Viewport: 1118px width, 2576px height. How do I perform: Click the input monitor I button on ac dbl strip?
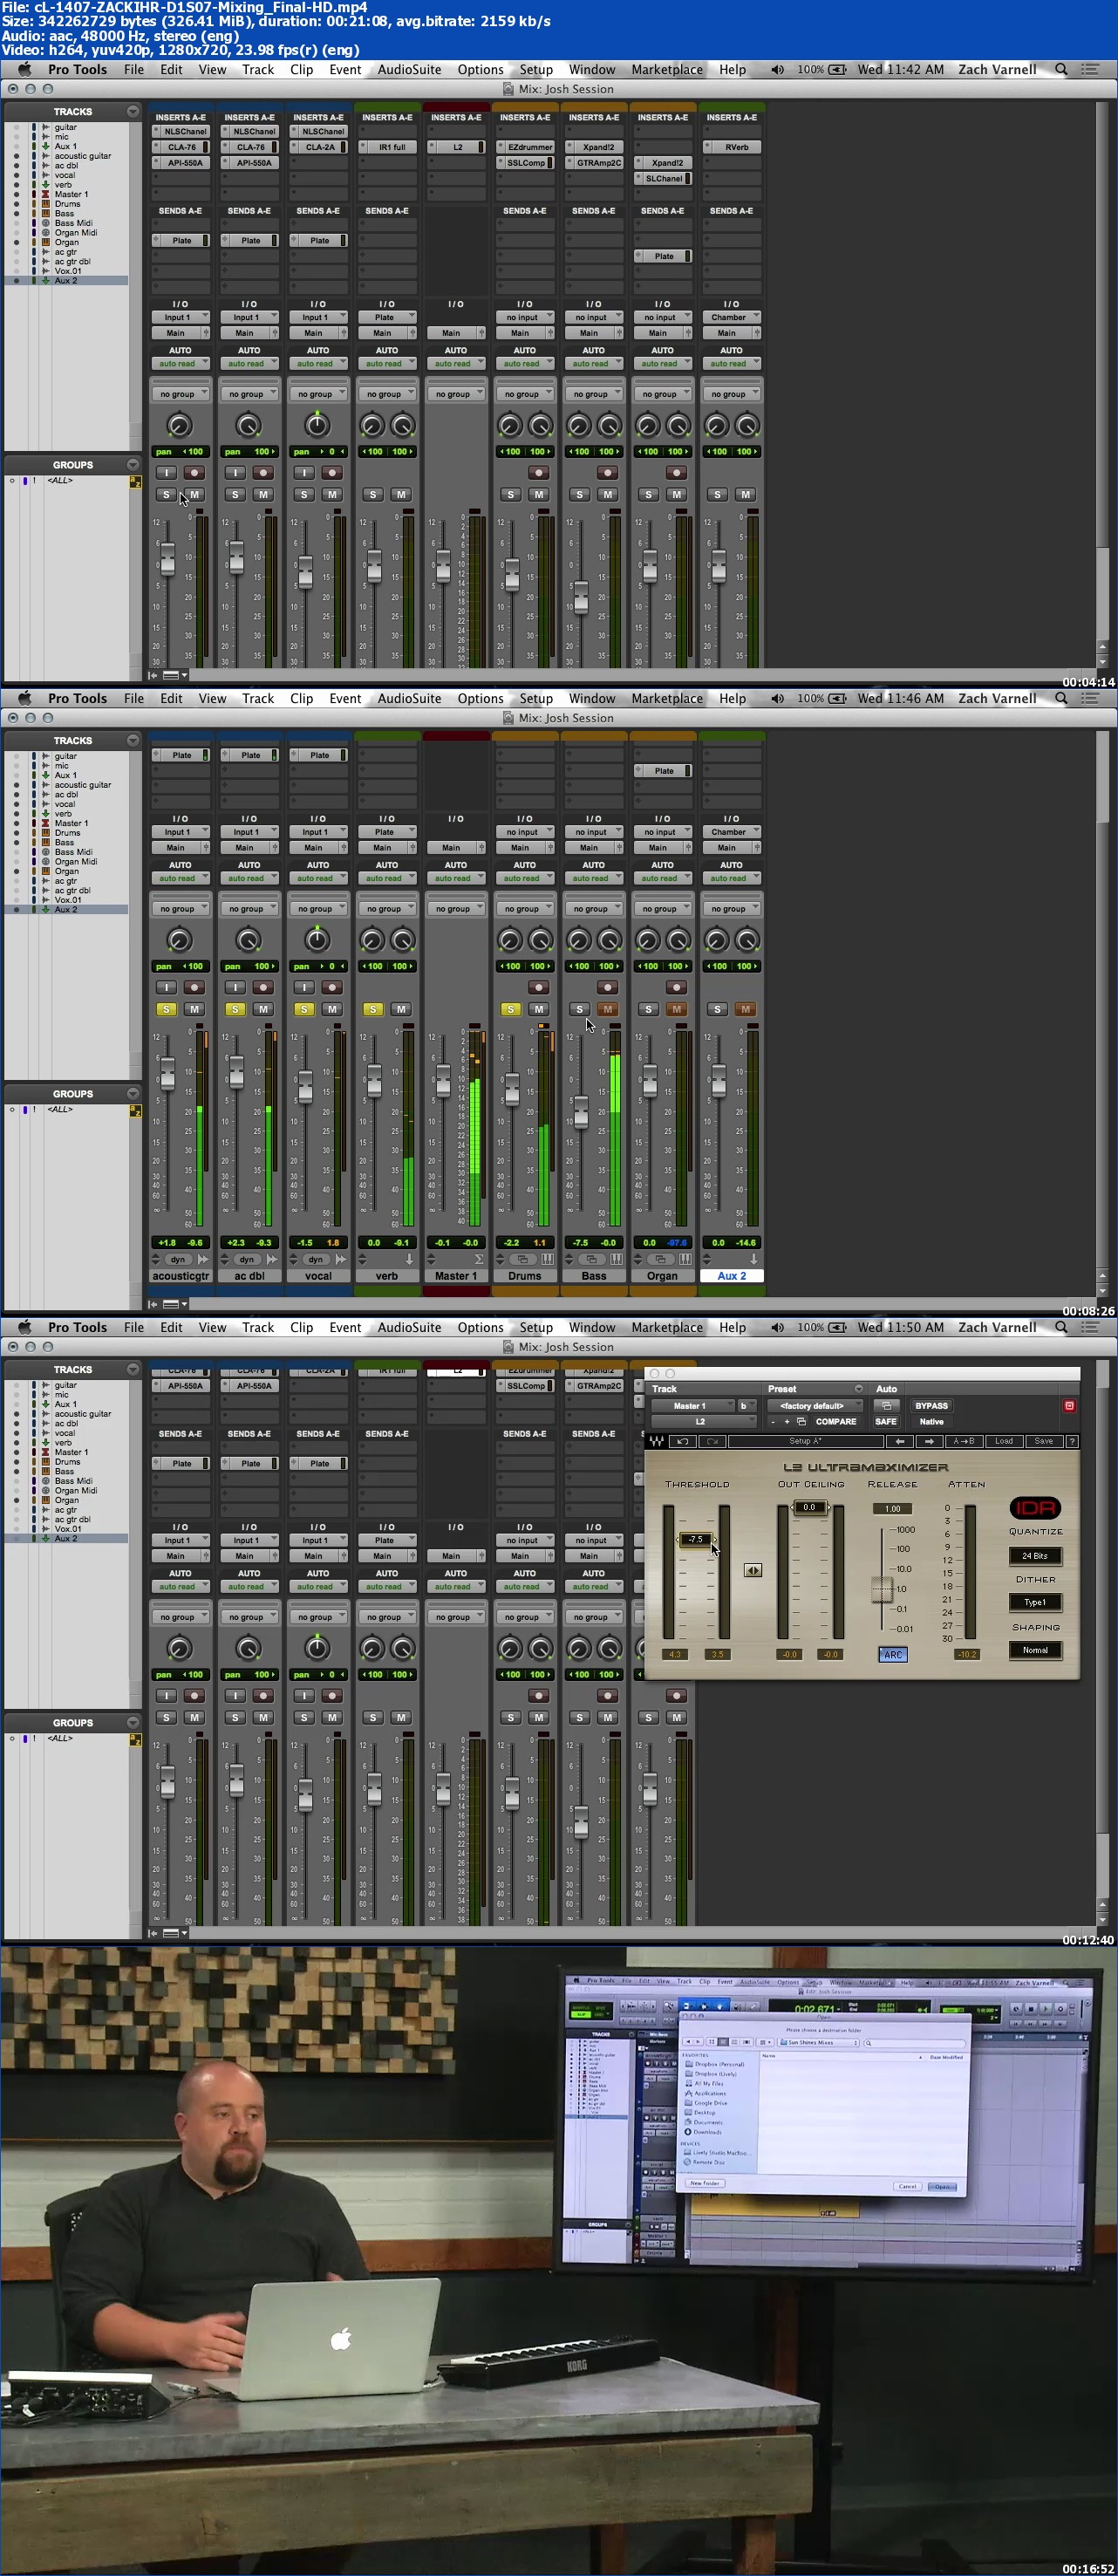point(235,987)
